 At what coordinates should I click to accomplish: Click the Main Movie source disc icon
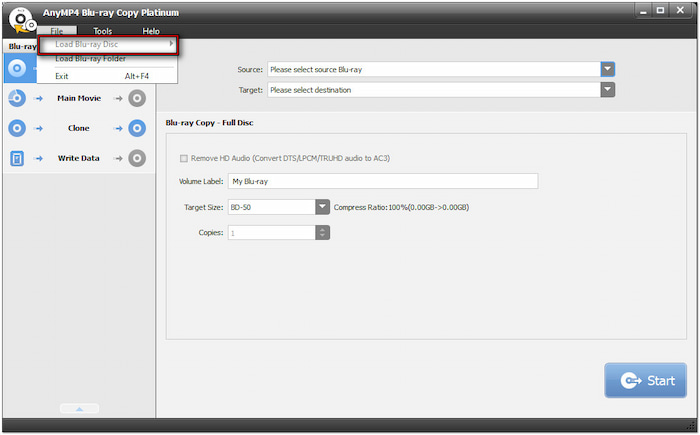pos(17,98)
